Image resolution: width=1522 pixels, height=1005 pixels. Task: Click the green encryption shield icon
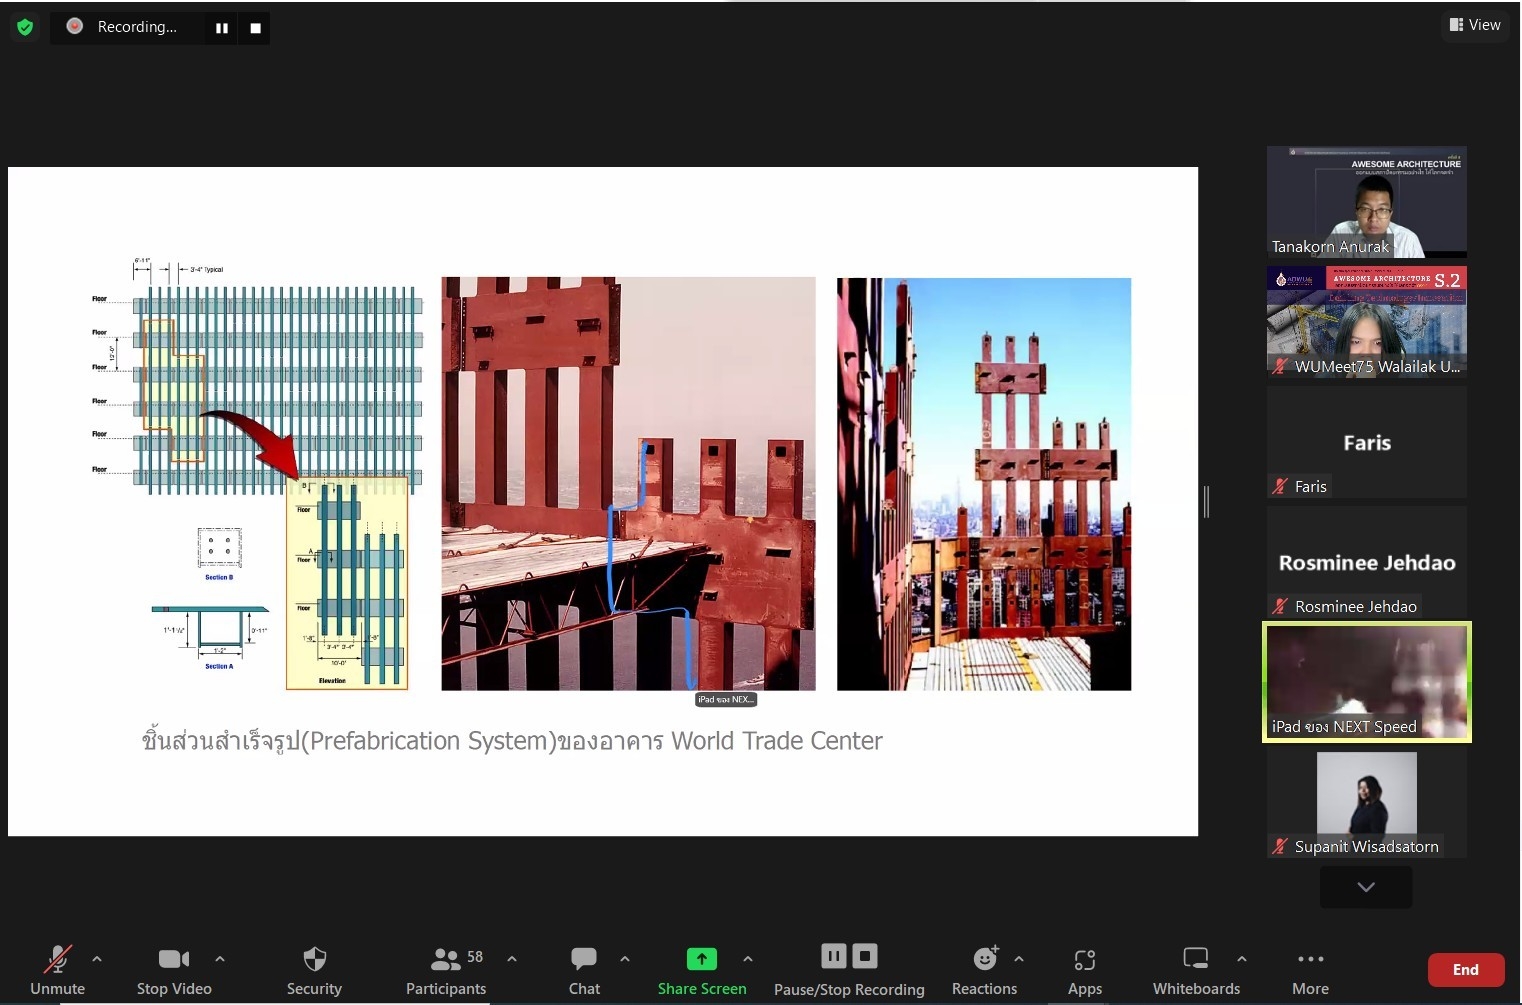tap(25, 27)
